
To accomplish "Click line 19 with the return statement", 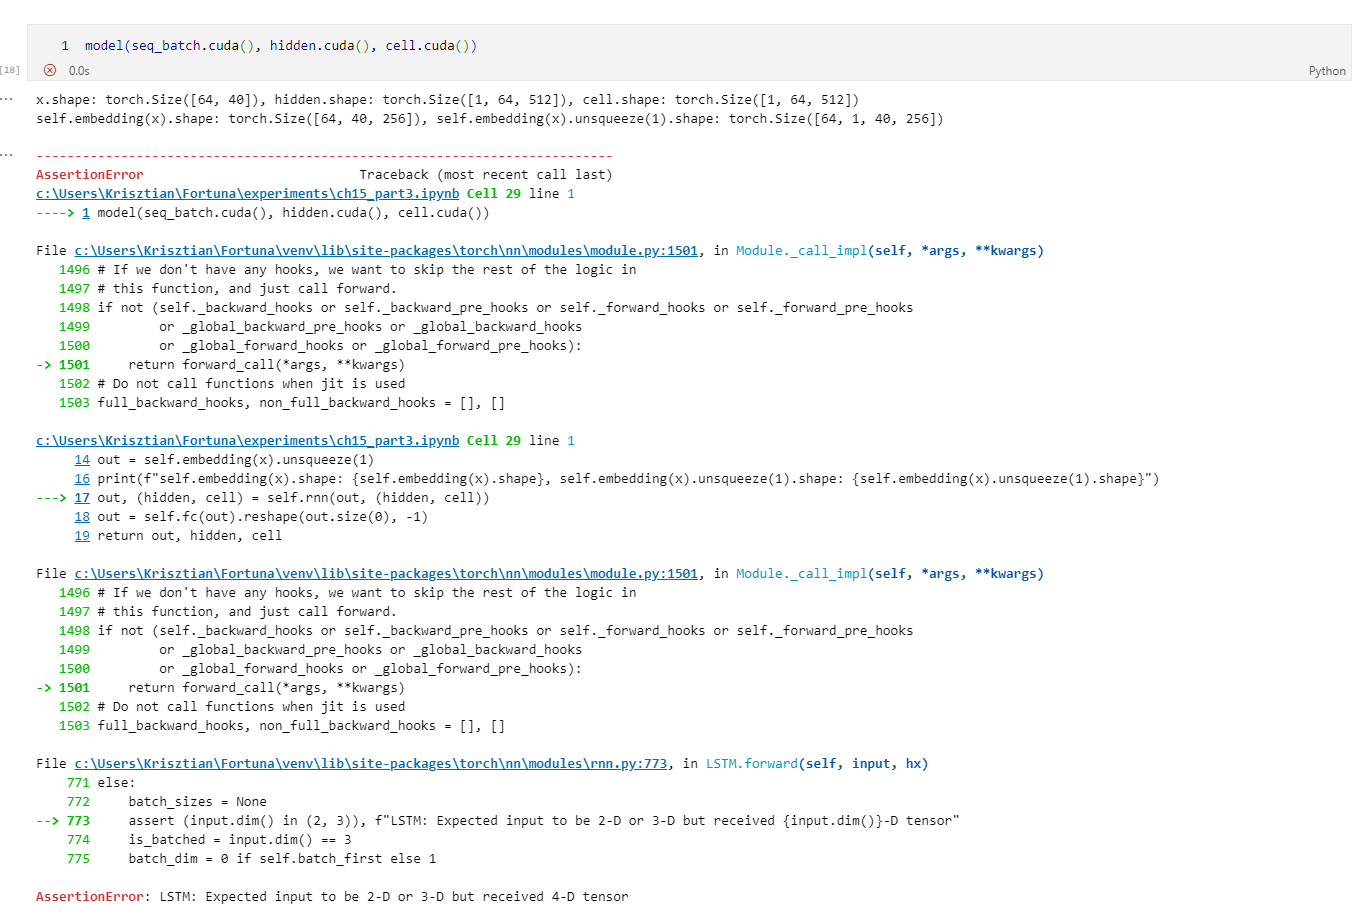I will click(82, 535).
